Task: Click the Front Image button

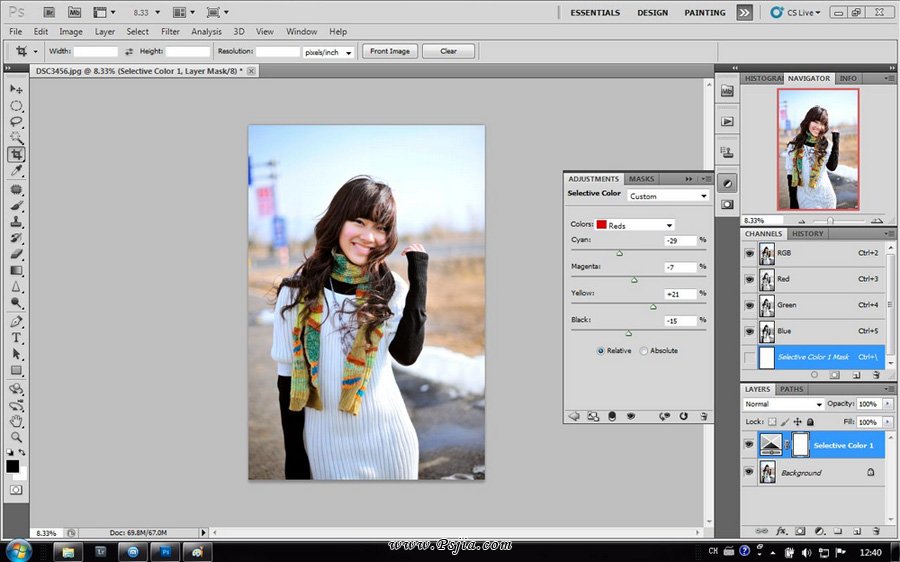Action: 389,51
